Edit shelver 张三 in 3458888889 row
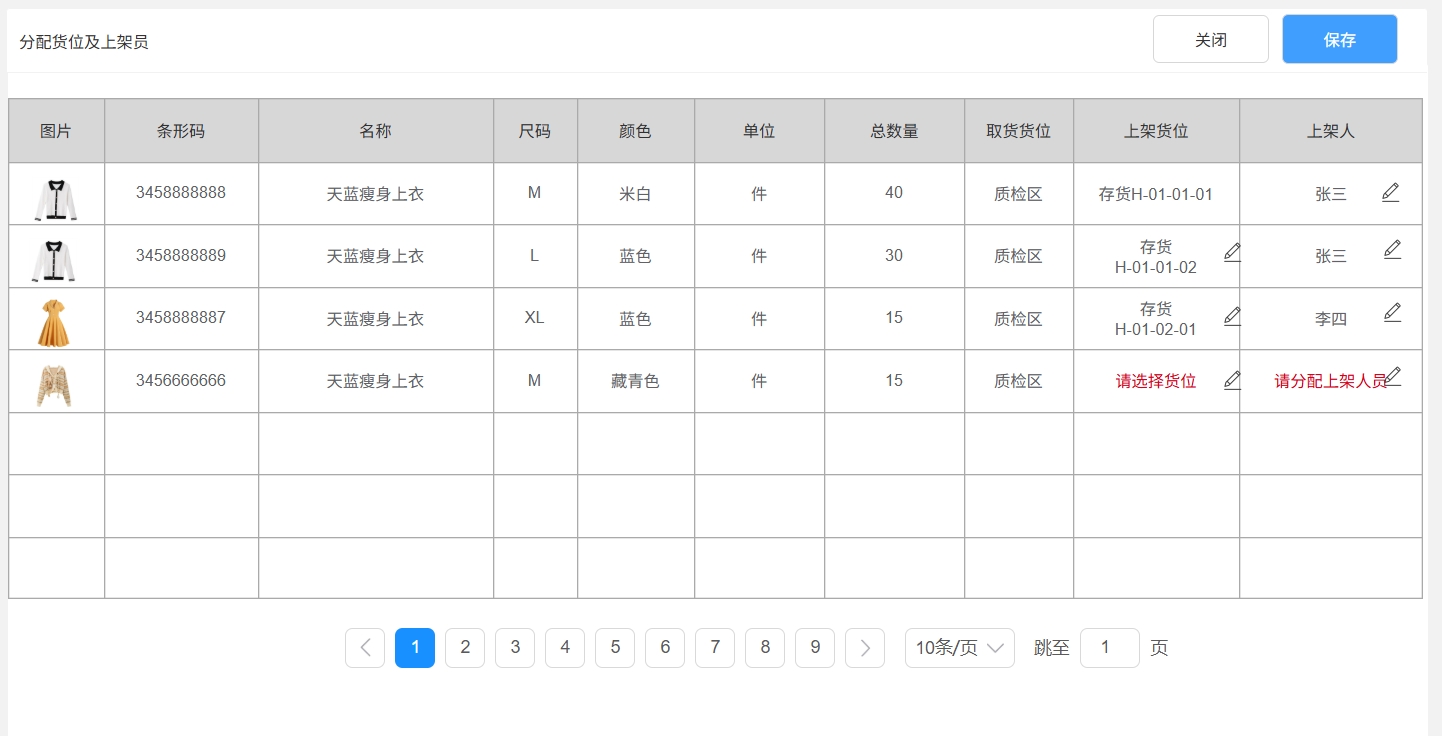The height and width of the screenshot is (736, 1442). click(x=1391, y=250)
